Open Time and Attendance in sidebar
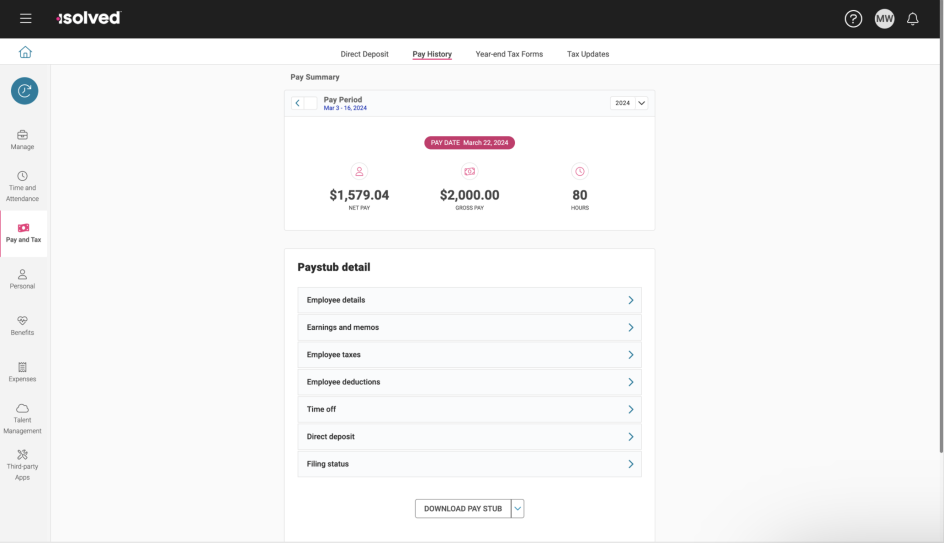Viewport: 944px width, 543px height. tap(23, 186)
